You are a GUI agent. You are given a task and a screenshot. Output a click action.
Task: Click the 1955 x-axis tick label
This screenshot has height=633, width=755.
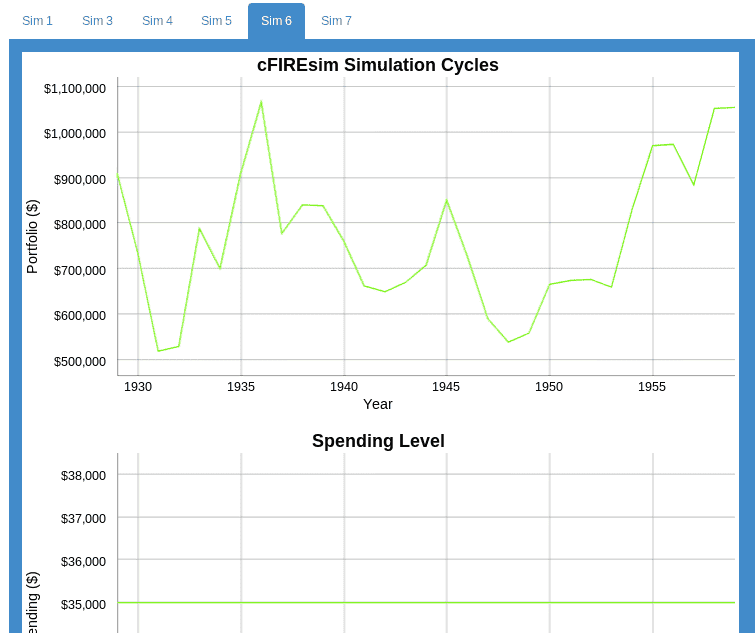coord(652,386)
